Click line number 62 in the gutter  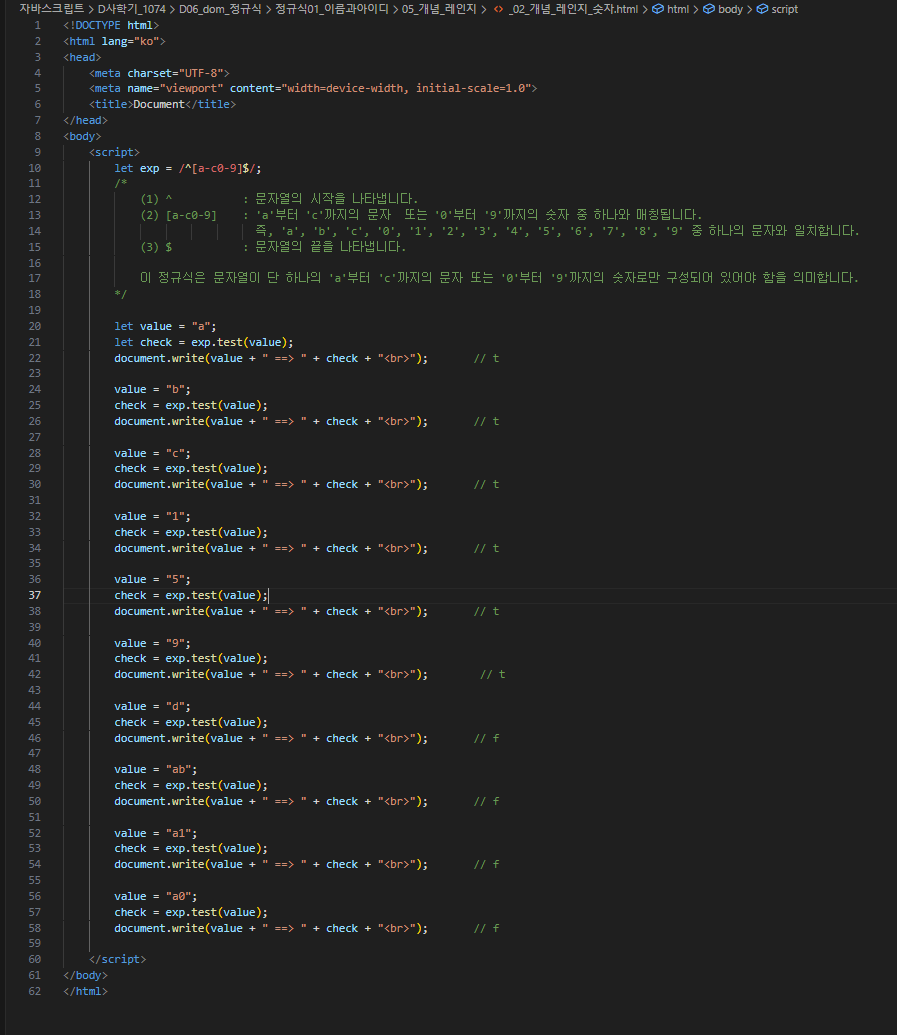pyautogui.click(x=34, y=991)
